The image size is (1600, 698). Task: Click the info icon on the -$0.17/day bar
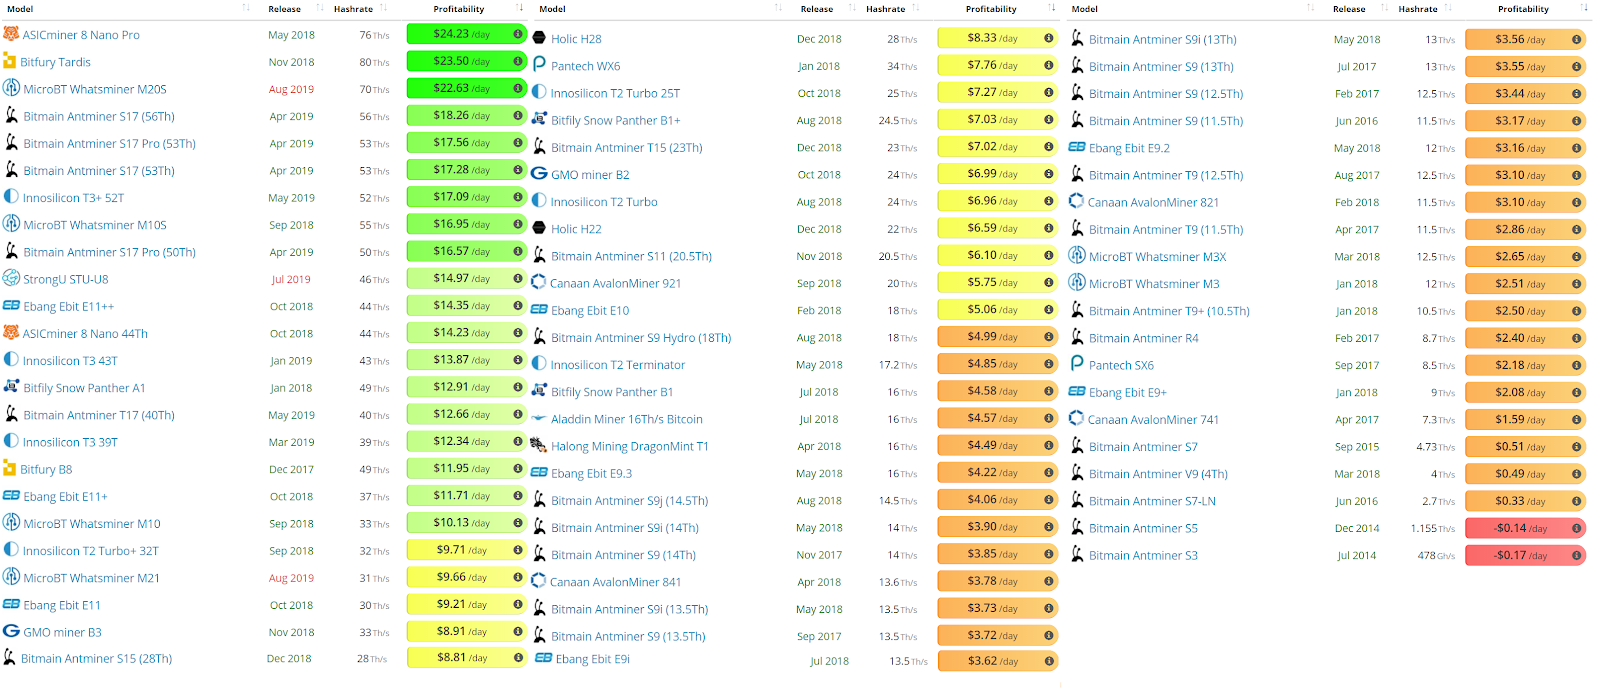[1576, 555]
